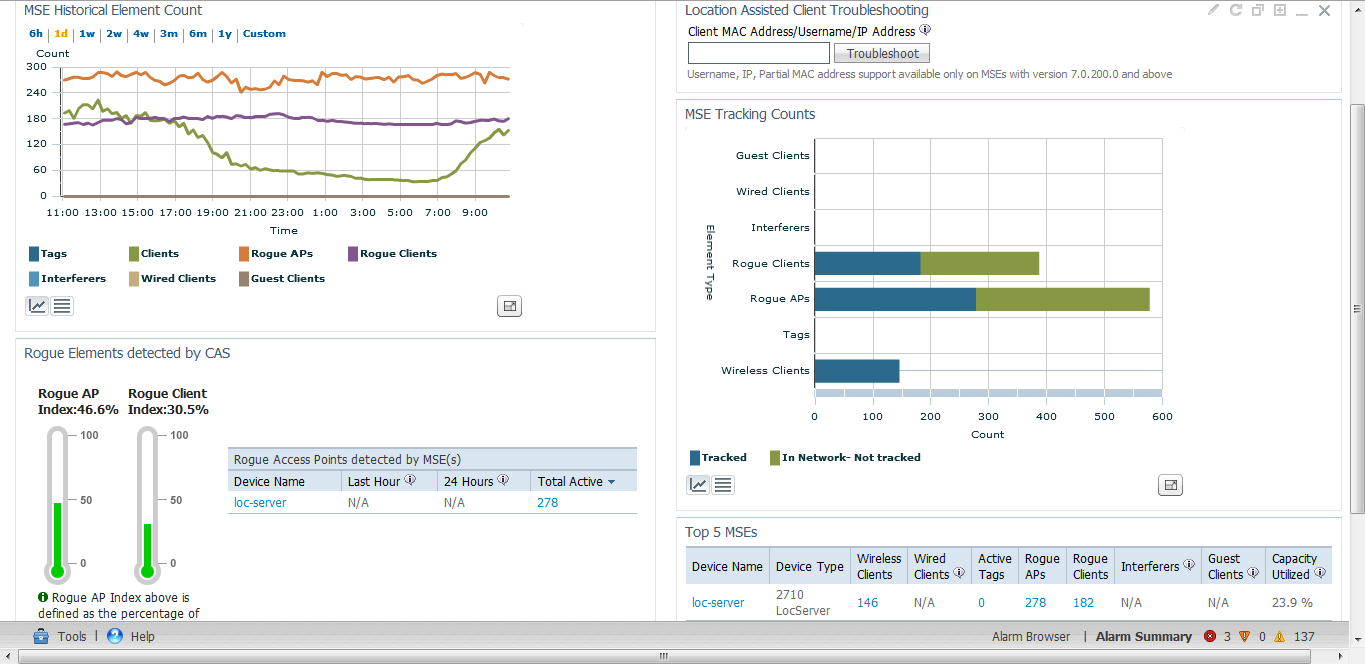Image resolution: width=1365 pixels, height=664 pixels.
Task: Enlarge the Historical Element Count chart
Action: [x=510, y=306]
